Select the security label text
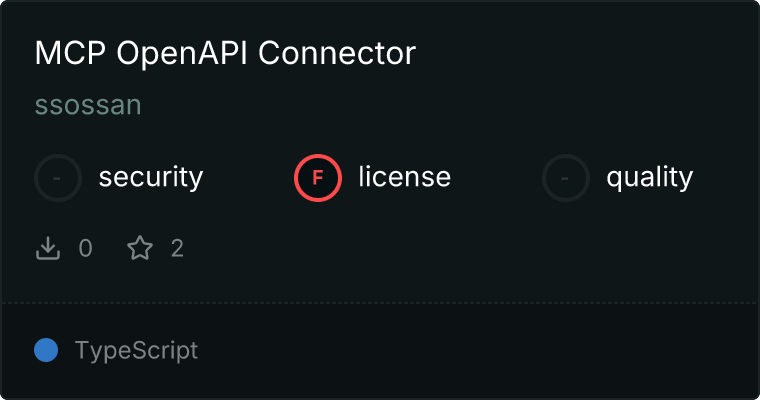760x400 pixels. point(151,178)
